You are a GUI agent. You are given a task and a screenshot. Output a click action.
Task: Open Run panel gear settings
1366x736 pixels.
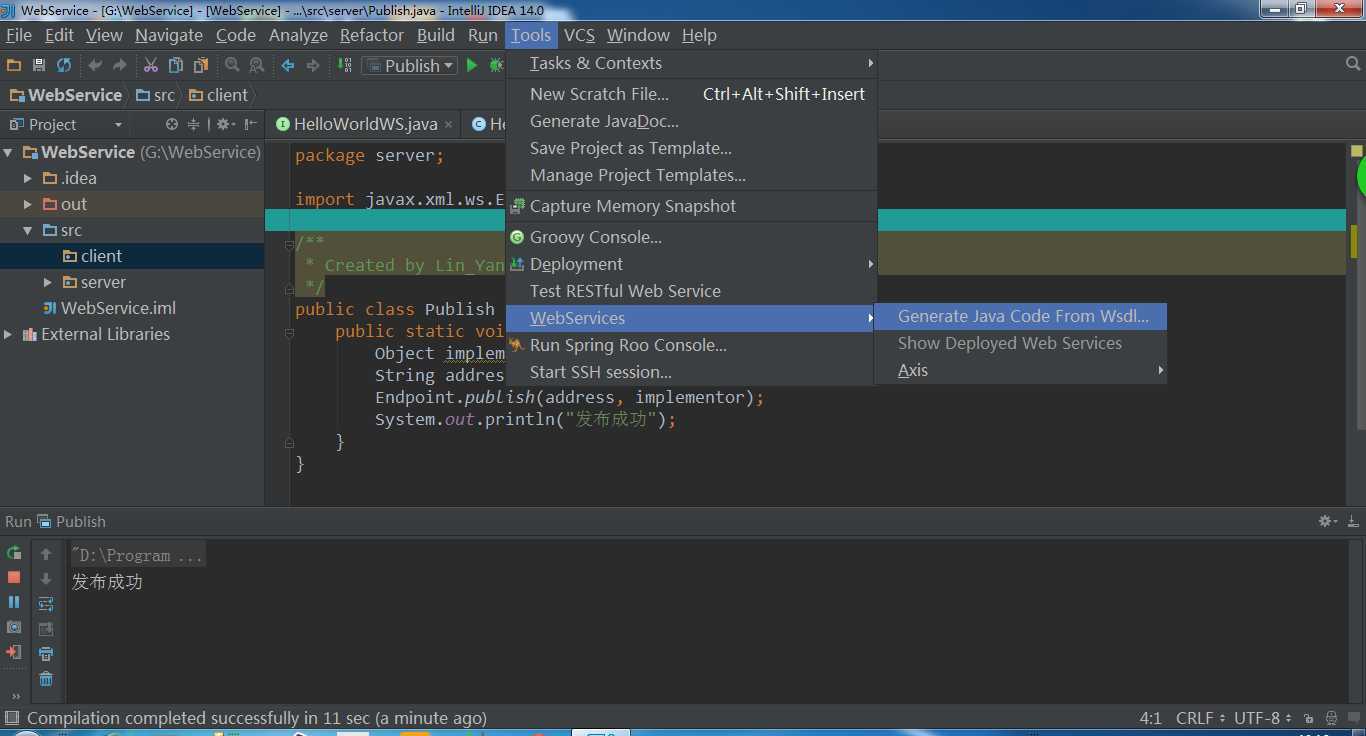1328,521
